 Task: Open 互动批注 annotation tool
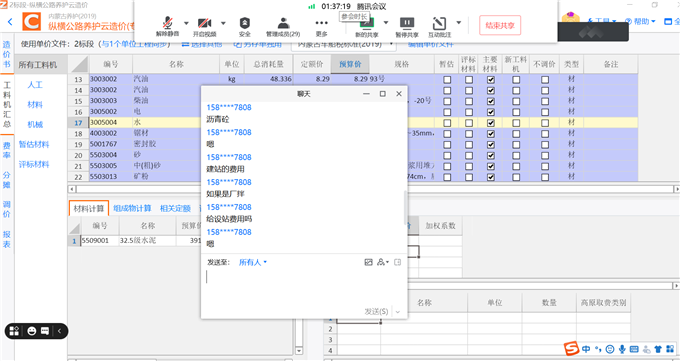tap(439, 26)
